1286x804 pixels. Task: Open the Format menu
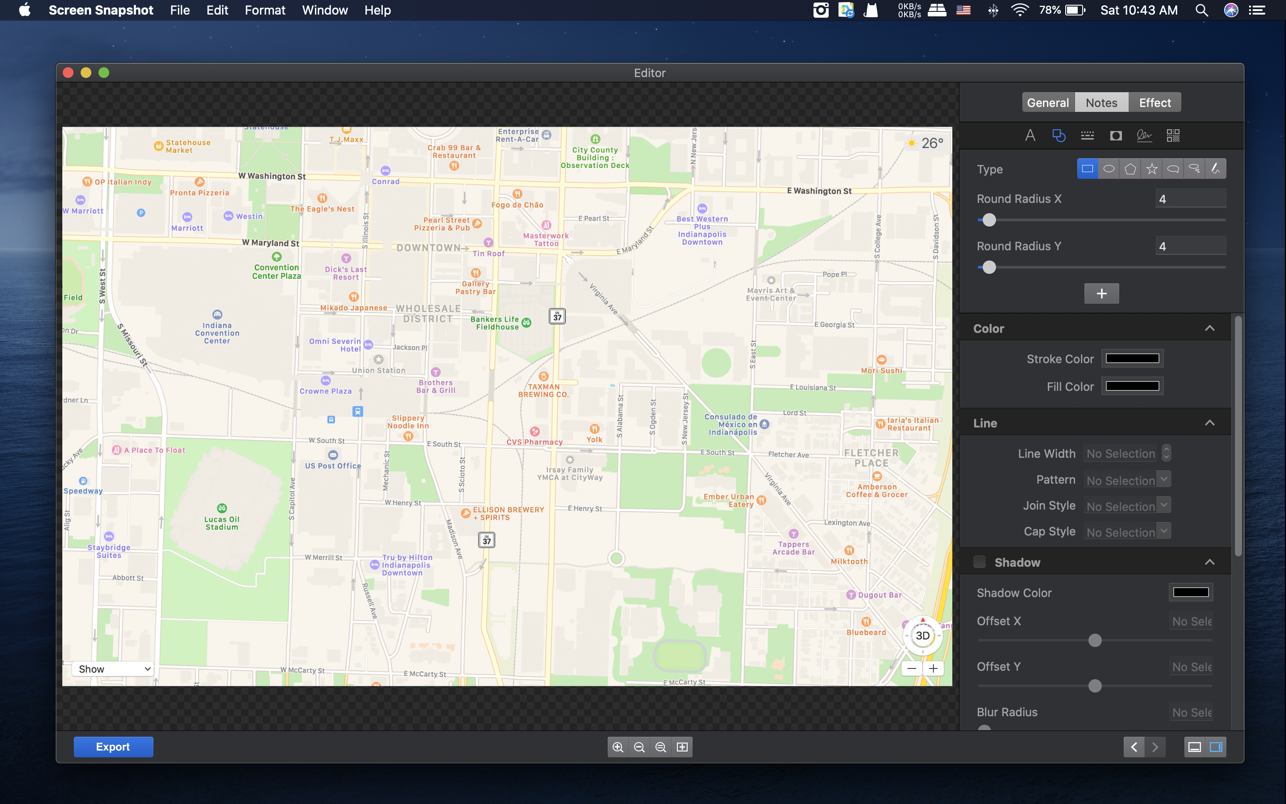click(x=264, y=10)
